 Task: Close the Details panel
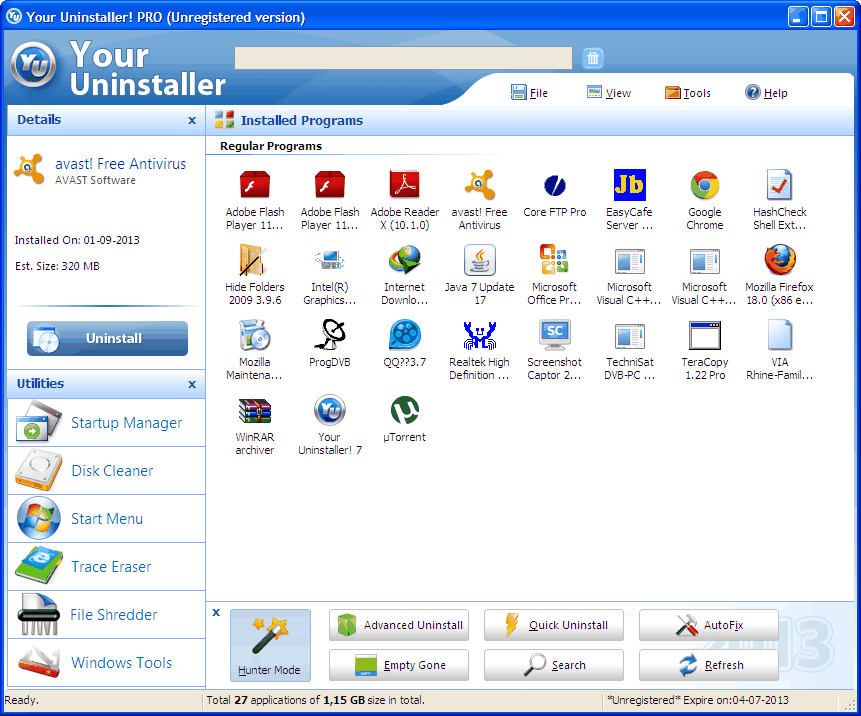[x=192, y=120]
